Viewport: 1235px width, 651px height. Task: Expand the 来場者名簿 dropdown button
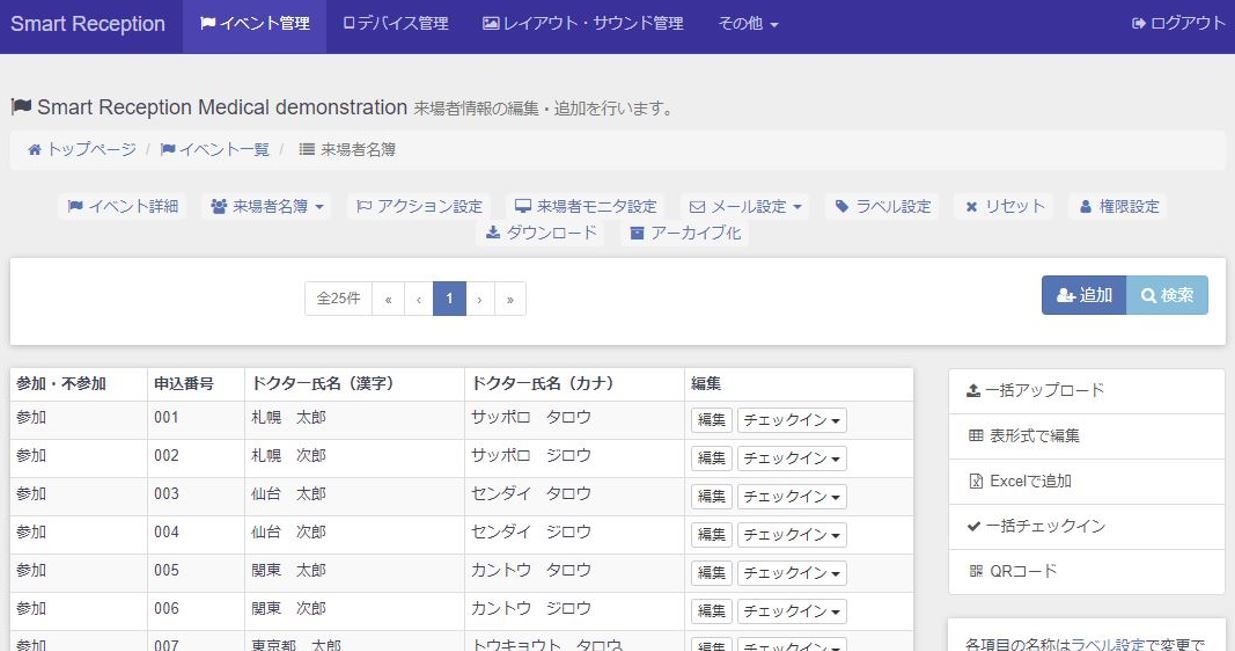tap(267, 207)
